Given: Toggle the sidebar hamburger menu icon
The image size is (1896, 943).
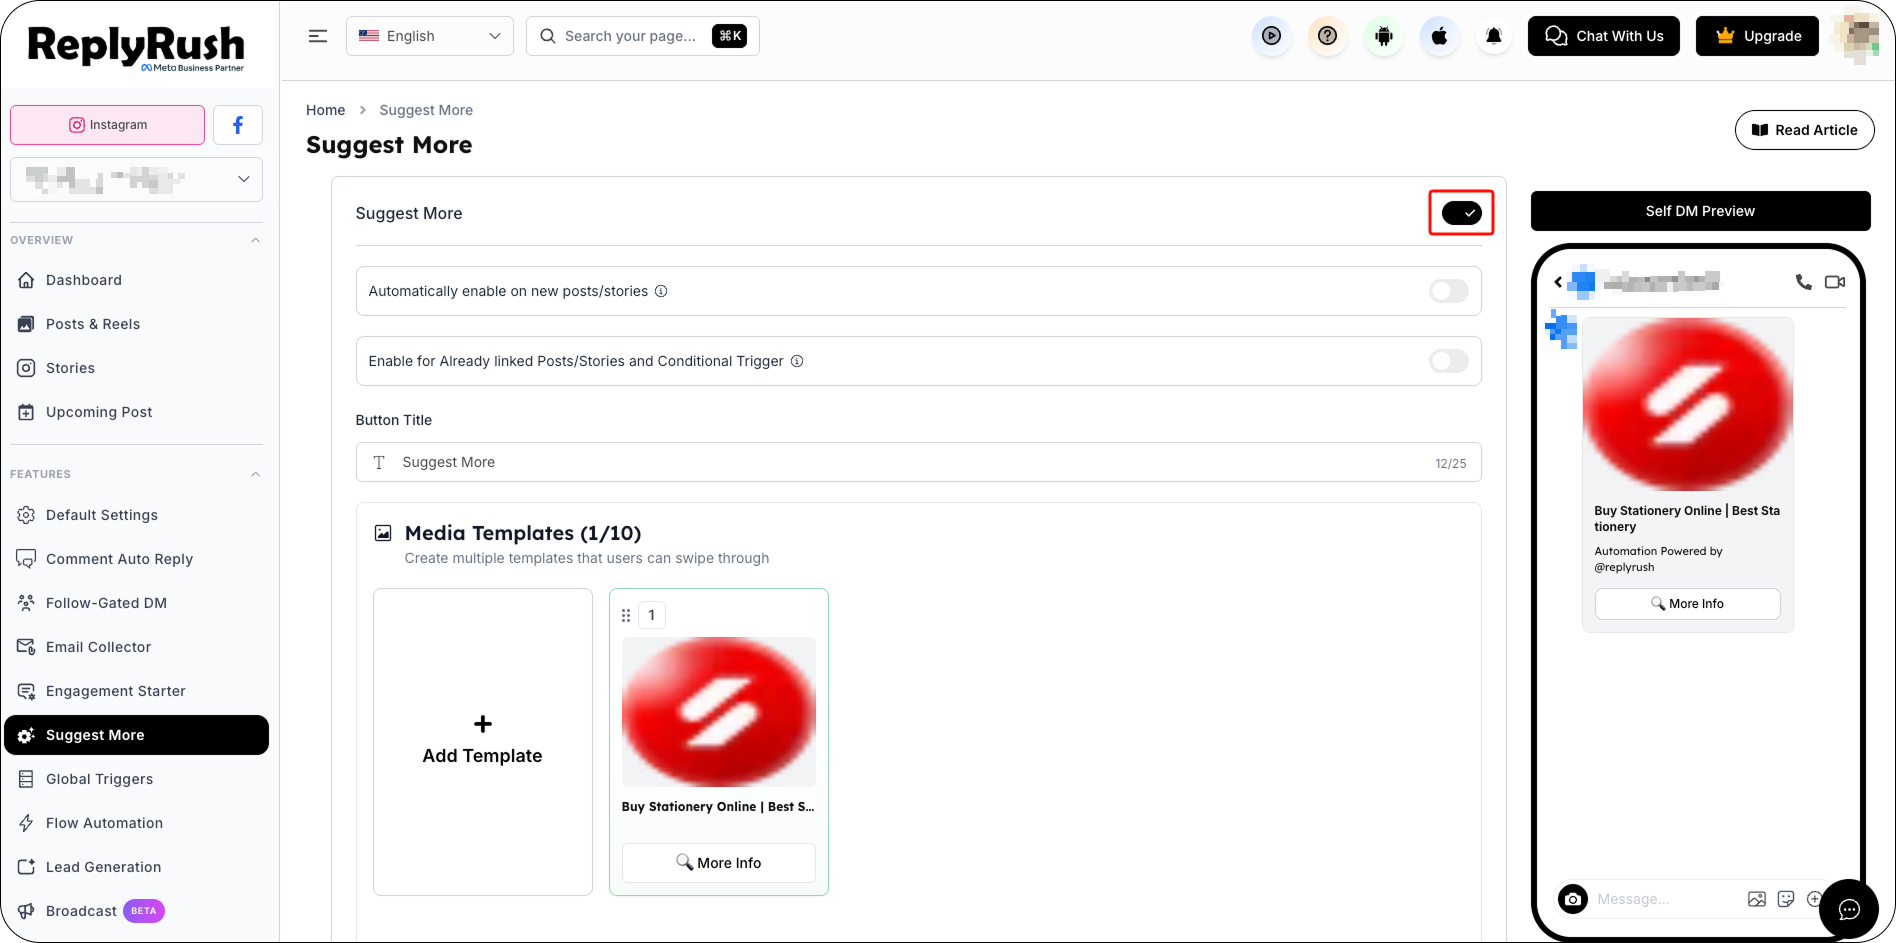Looking at the screenshot, I should 318,36.
